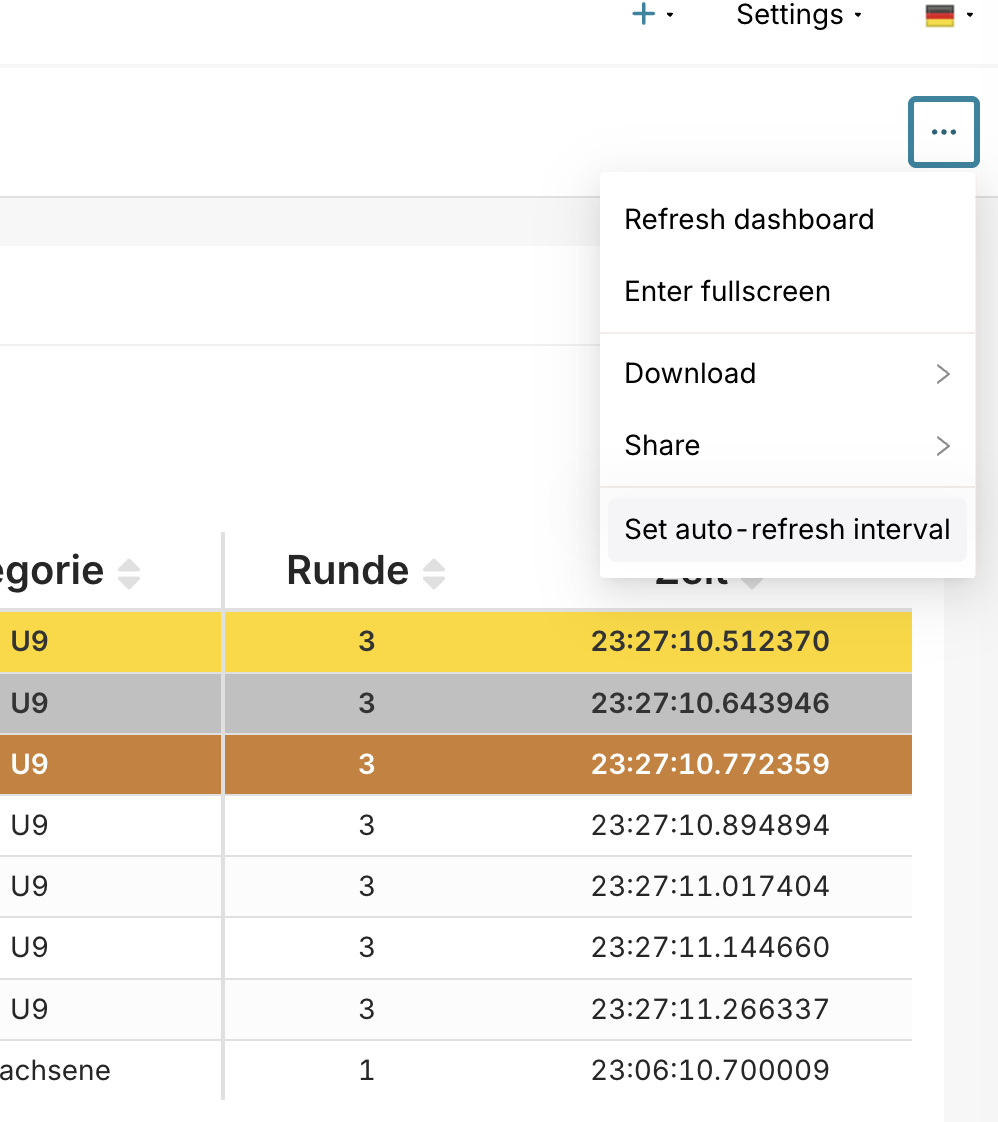The width and height of the screenshot is (998, 1122).
Task: Change language via the German flag icon
Action: click(941, 15)
